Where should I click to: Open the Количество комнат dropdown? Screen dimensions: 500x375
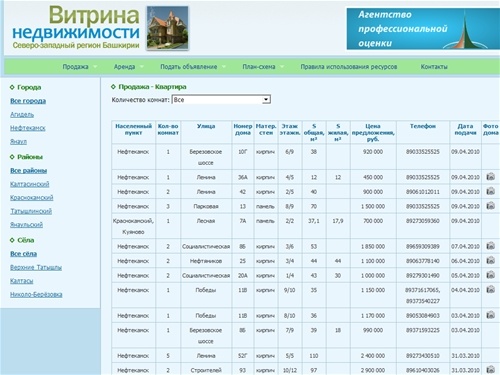[x=221, y=100]
